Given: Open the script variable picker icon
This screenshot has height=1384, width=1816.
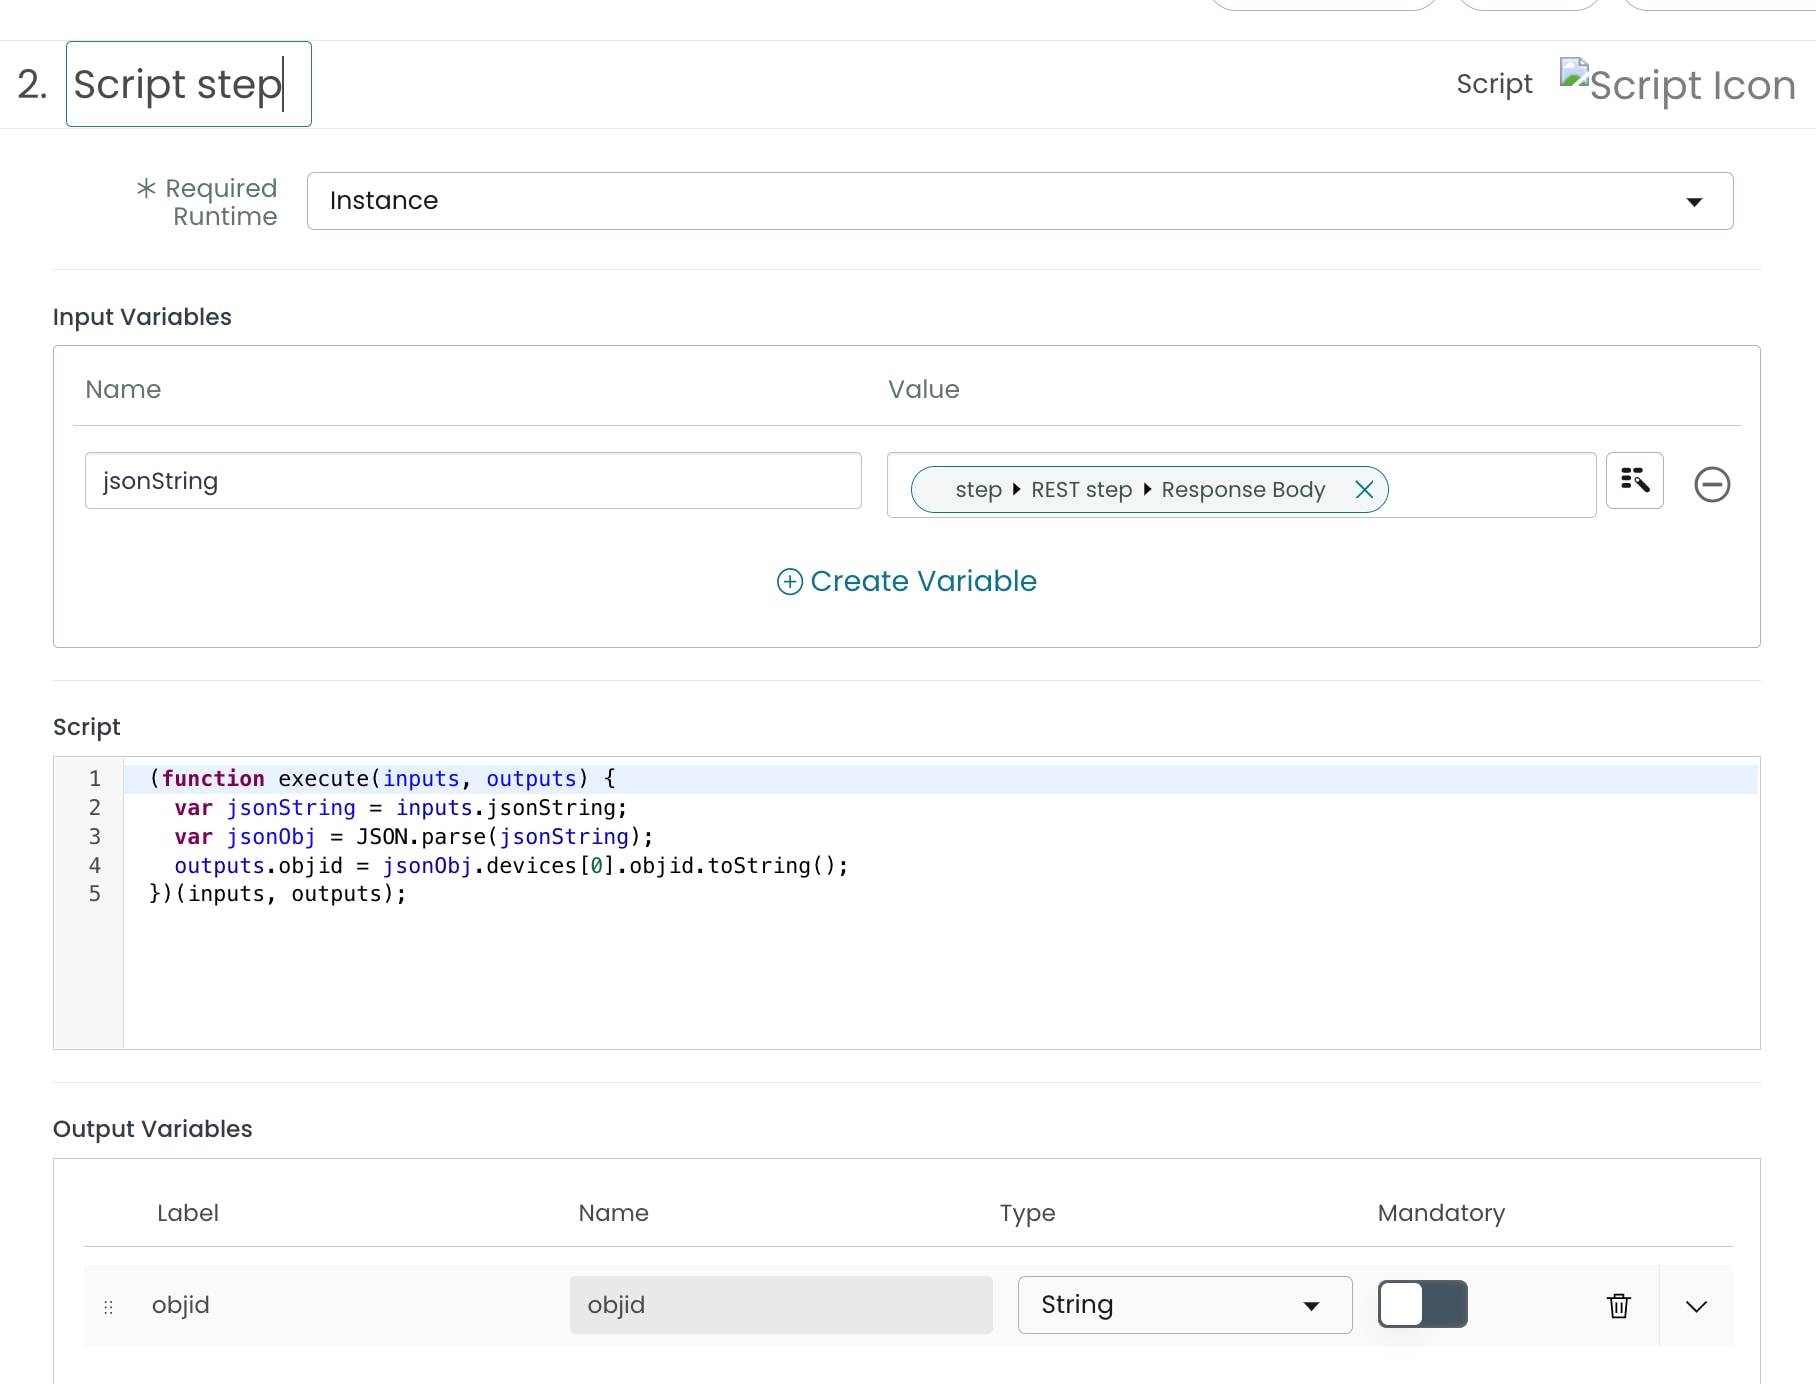Looking at the screenshot, I should tap(1634, 481).
